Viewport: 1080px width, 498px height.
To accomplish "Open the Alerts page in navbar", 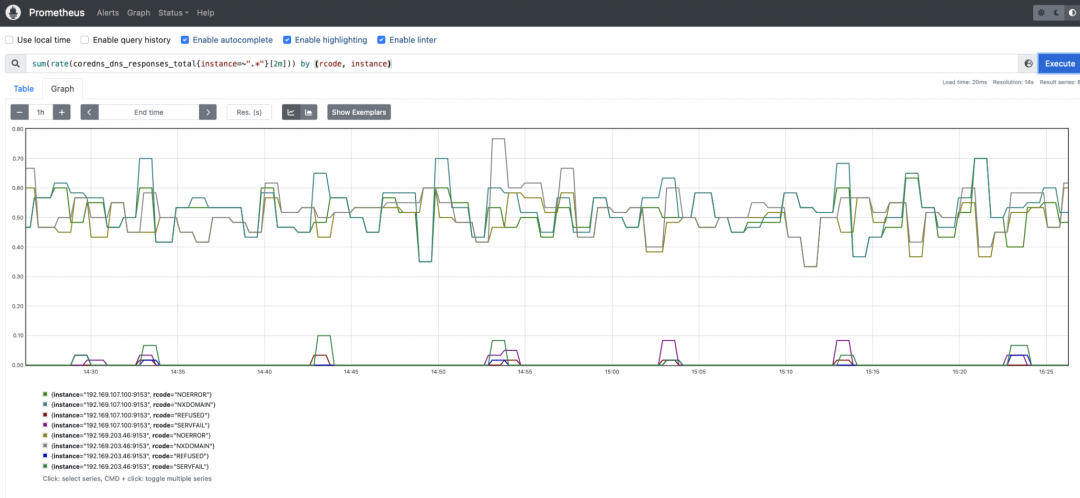I will (107, 13).
